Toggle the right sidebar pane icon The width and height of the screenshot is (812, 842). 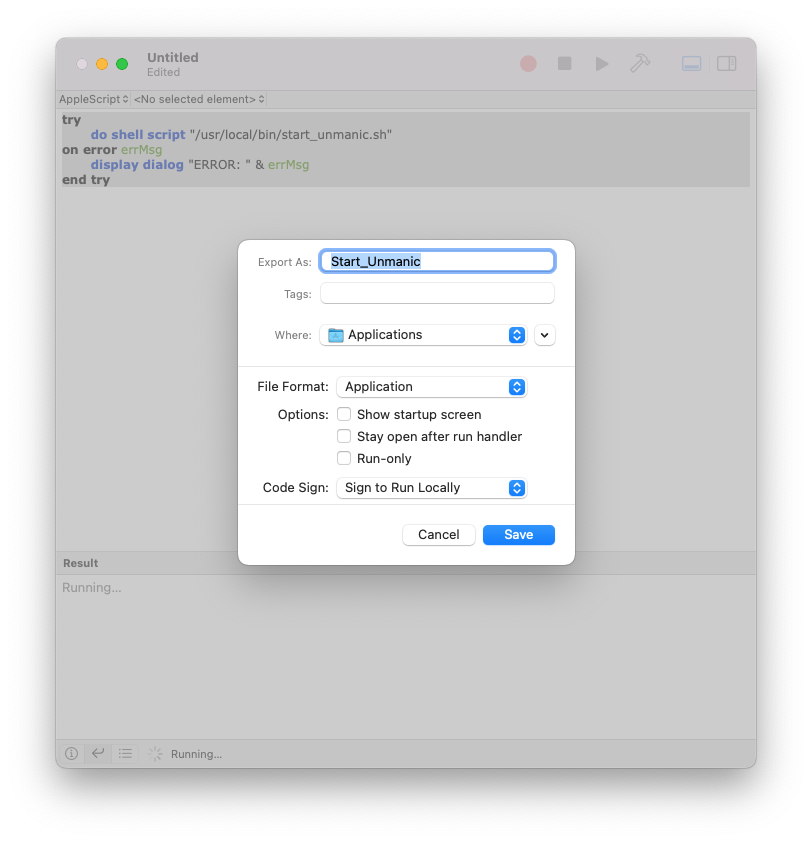[x=727, y=63]
